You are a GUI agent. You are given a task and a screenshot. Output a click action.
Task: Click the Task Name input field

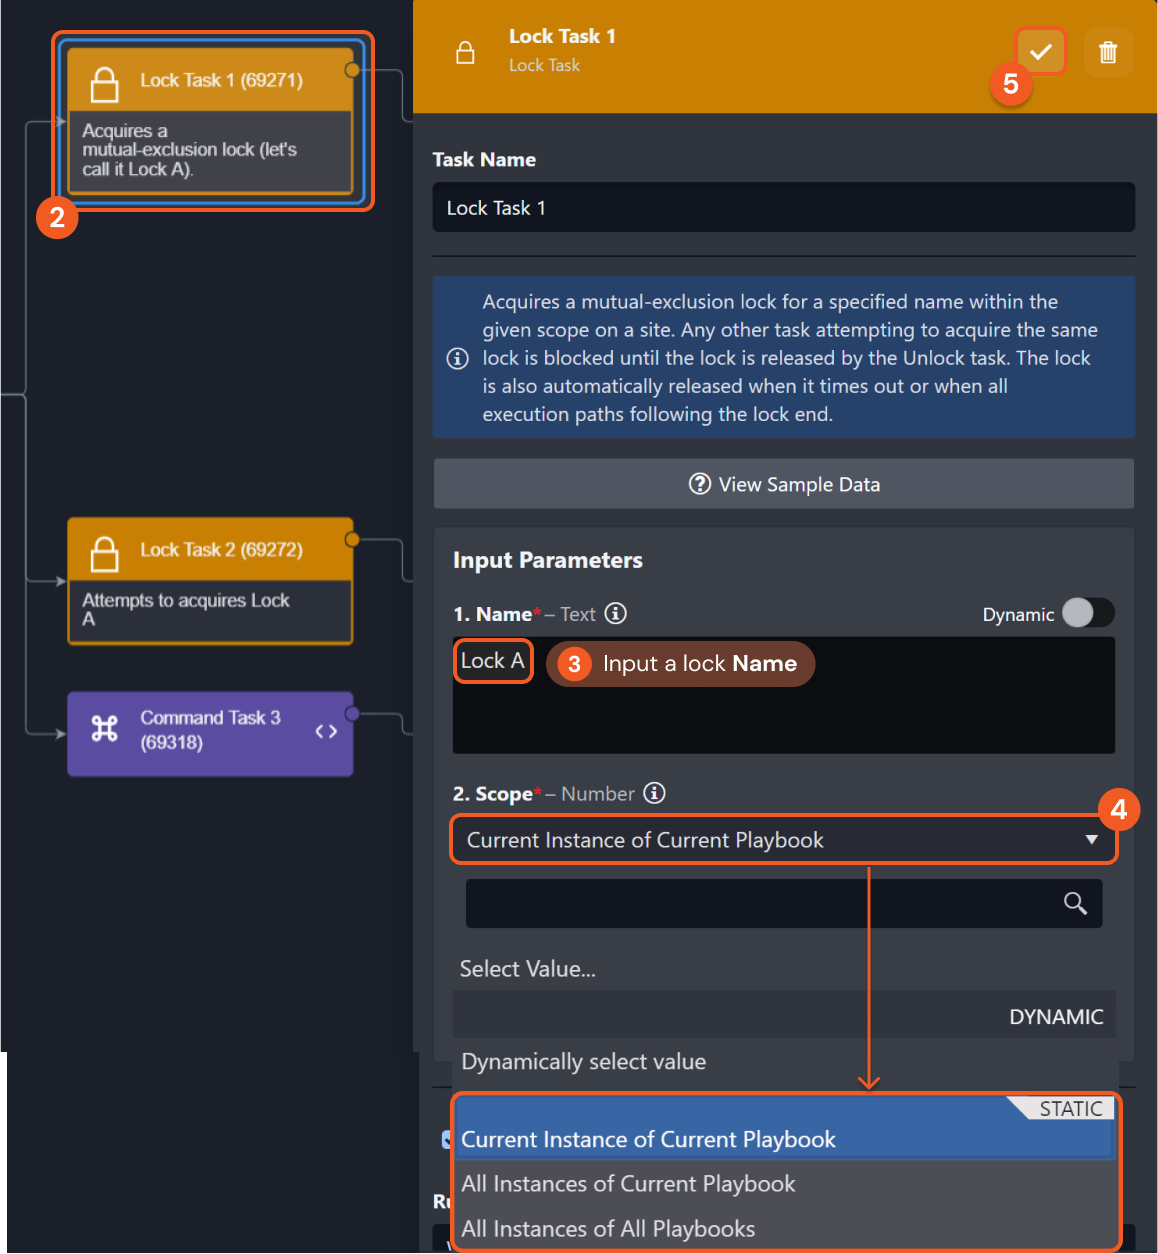[x=784, y=208]
